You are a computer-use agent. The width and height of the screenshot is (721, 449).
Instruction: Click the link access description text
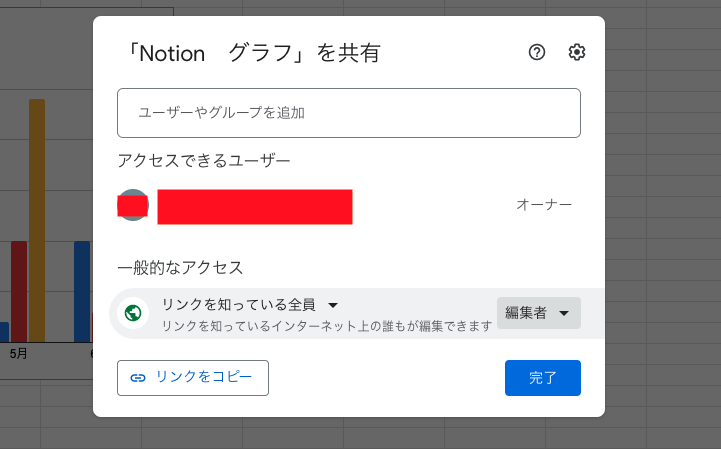click(x=327, y=326)
